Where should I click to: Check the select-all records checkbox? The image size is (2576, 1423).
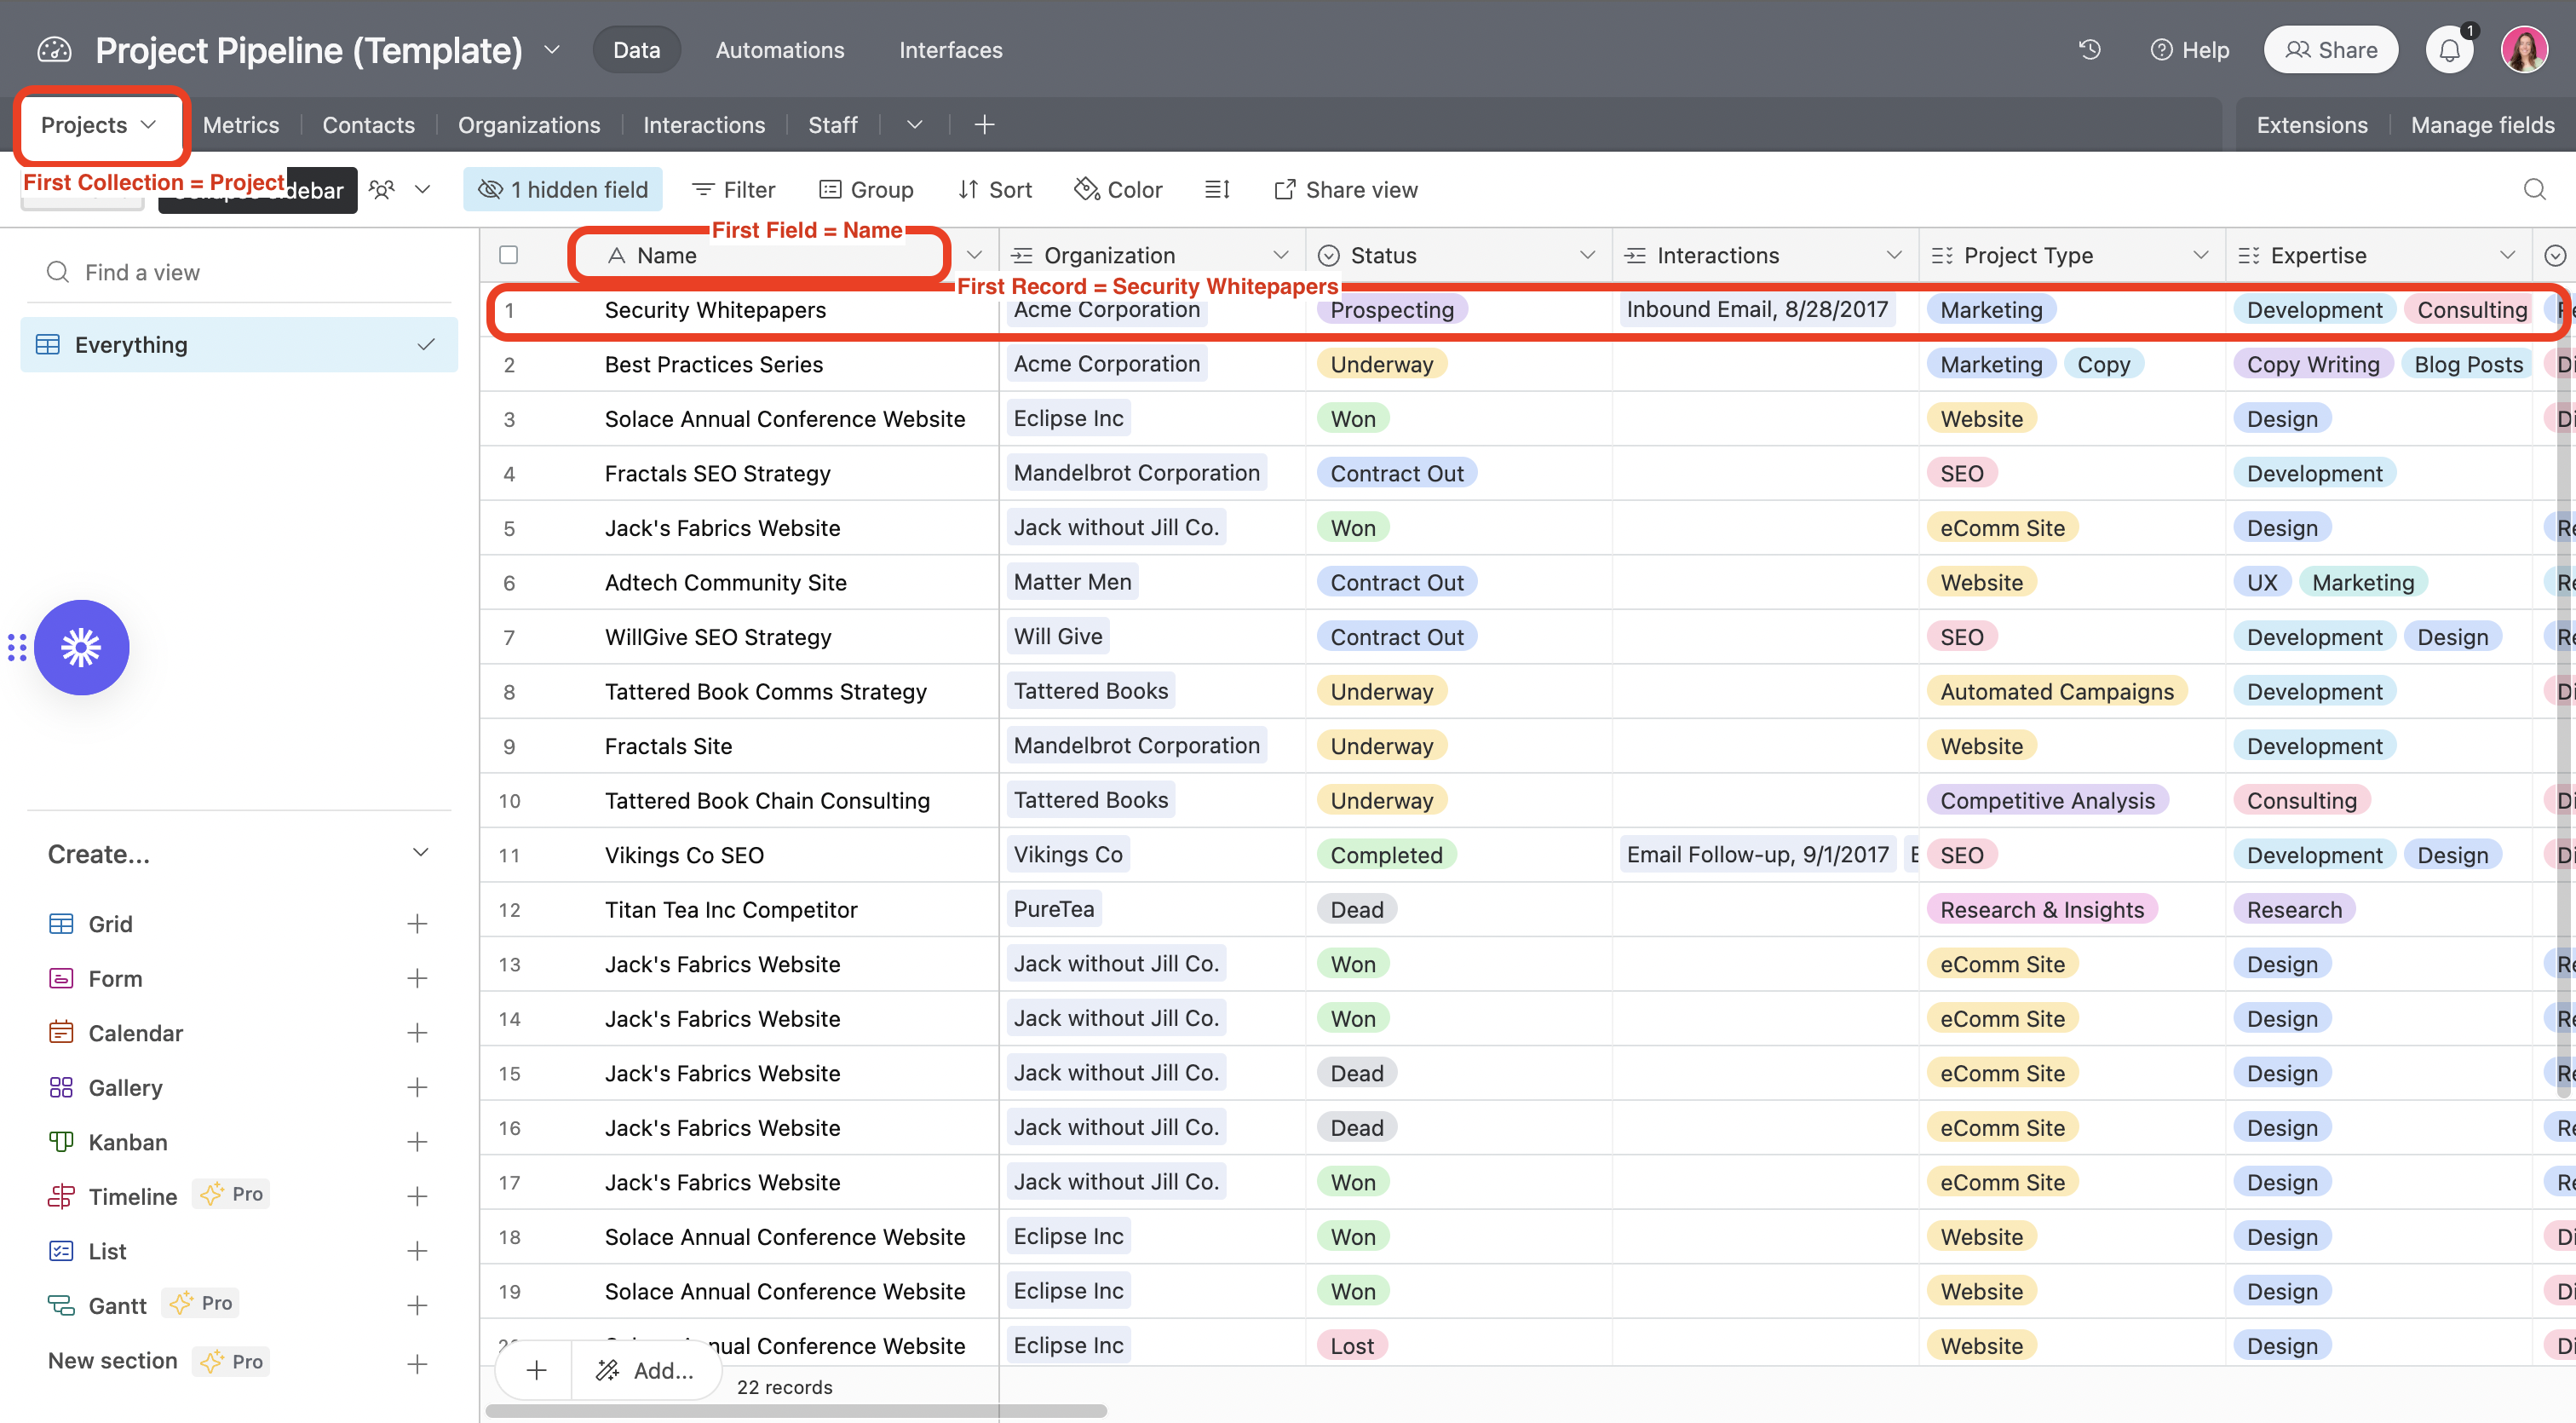point(508,255)
